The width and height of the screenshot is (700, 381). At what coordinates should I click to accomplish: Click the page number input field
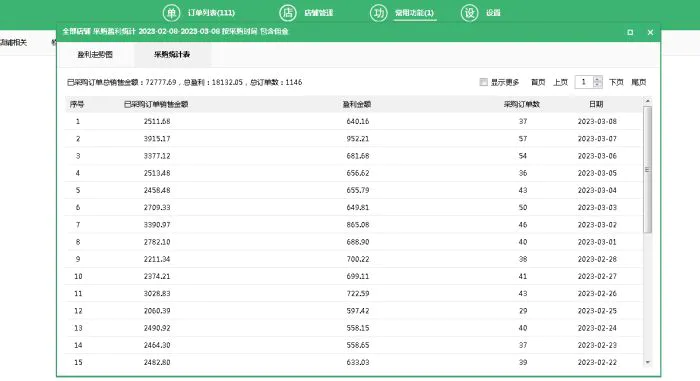click(x=584, y=82)
